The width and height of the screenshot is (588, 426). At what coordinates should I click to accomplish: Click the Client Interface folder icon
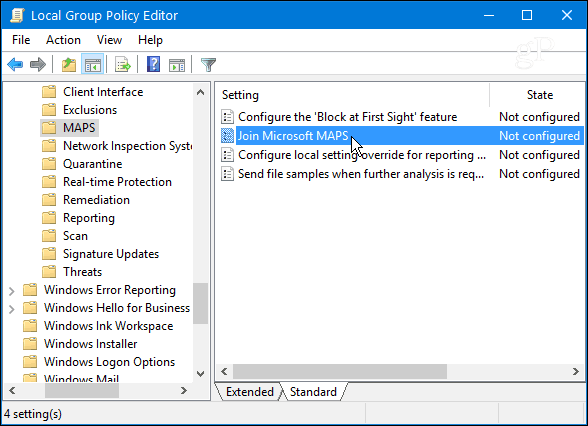[x=49, y=92]
